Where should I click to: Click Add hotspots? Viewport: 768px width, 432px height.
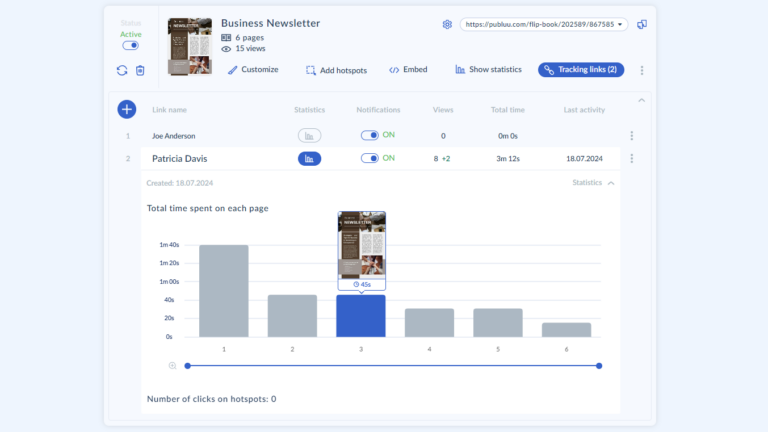[x=336, y=70]
